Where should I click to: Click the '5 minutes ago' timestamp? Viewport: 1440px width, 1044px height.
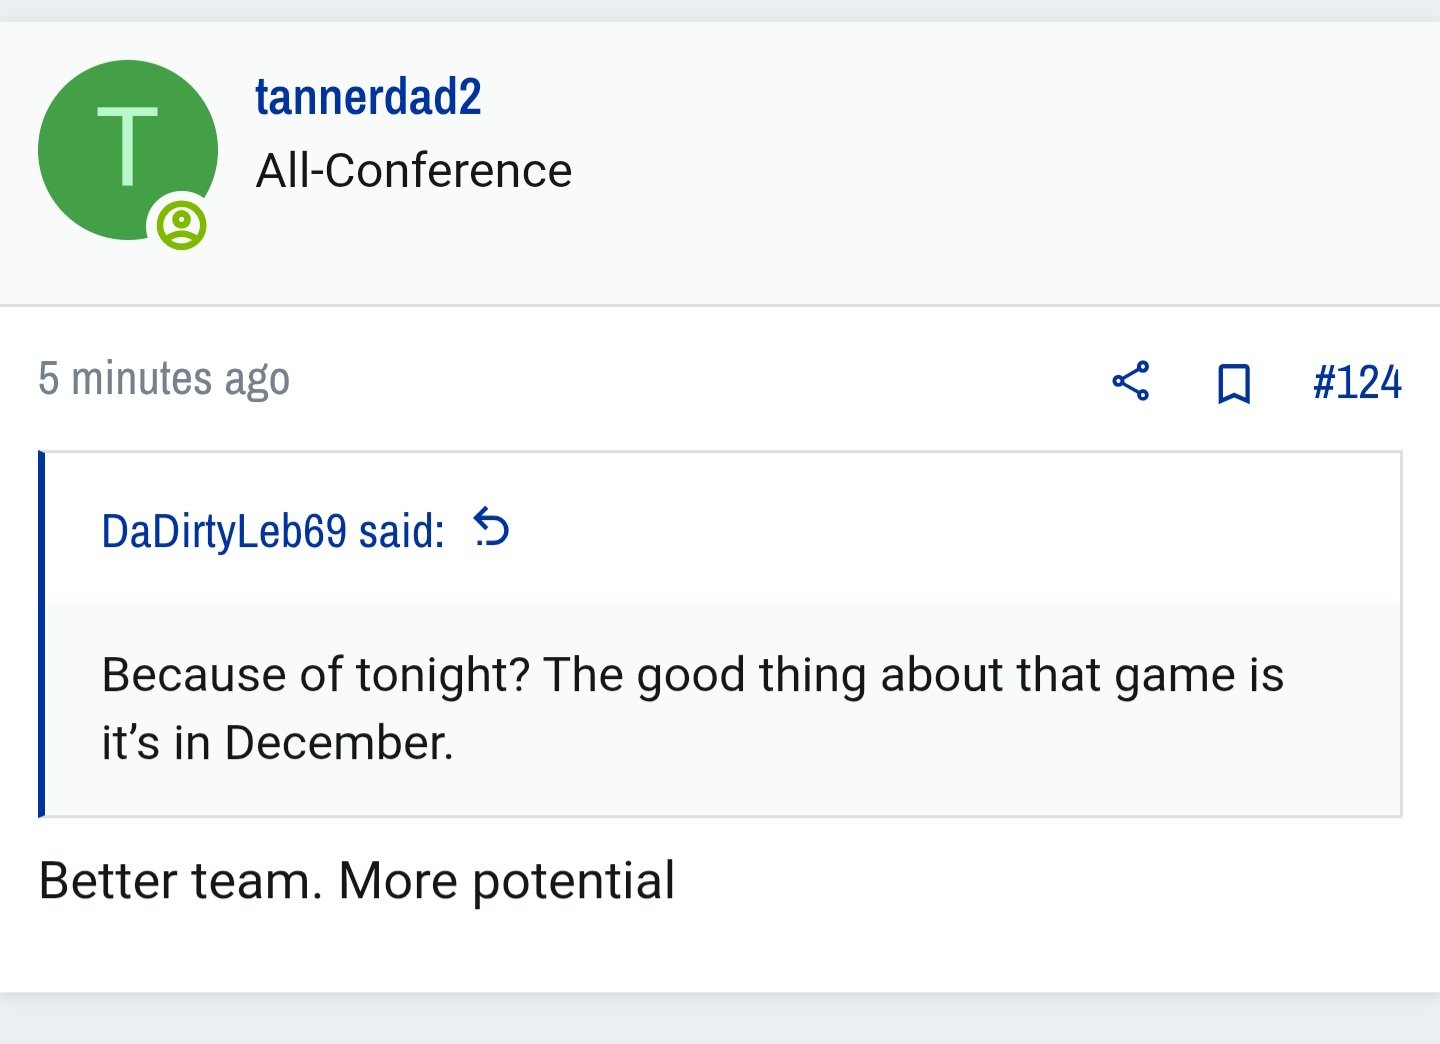tap(164, 379)
